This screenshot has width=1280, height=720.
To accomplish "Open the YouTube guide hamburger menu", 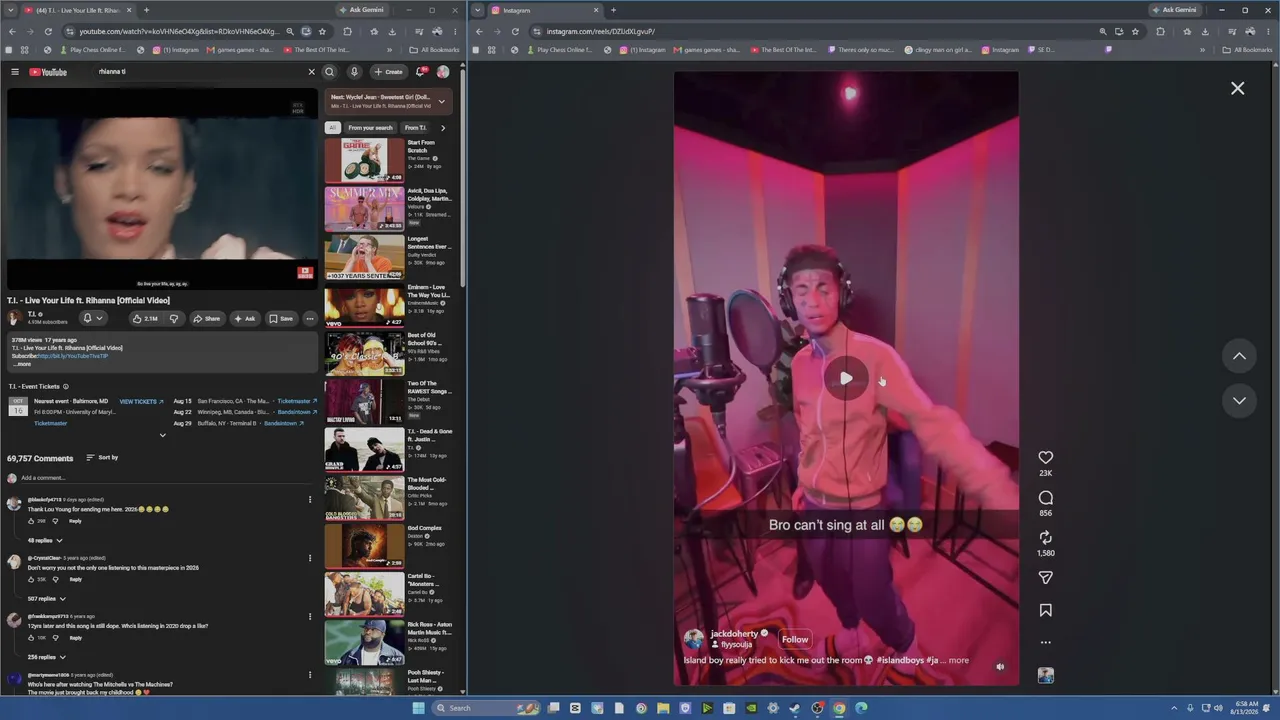I will pyautogui.click(x=15, y=72).
